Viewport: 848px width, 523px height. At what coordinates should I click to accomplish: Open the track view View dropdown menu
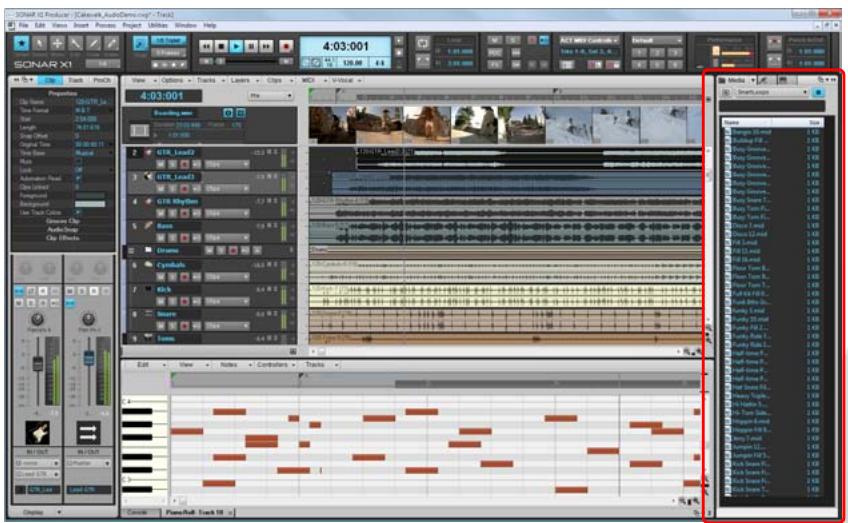point(143,80)
